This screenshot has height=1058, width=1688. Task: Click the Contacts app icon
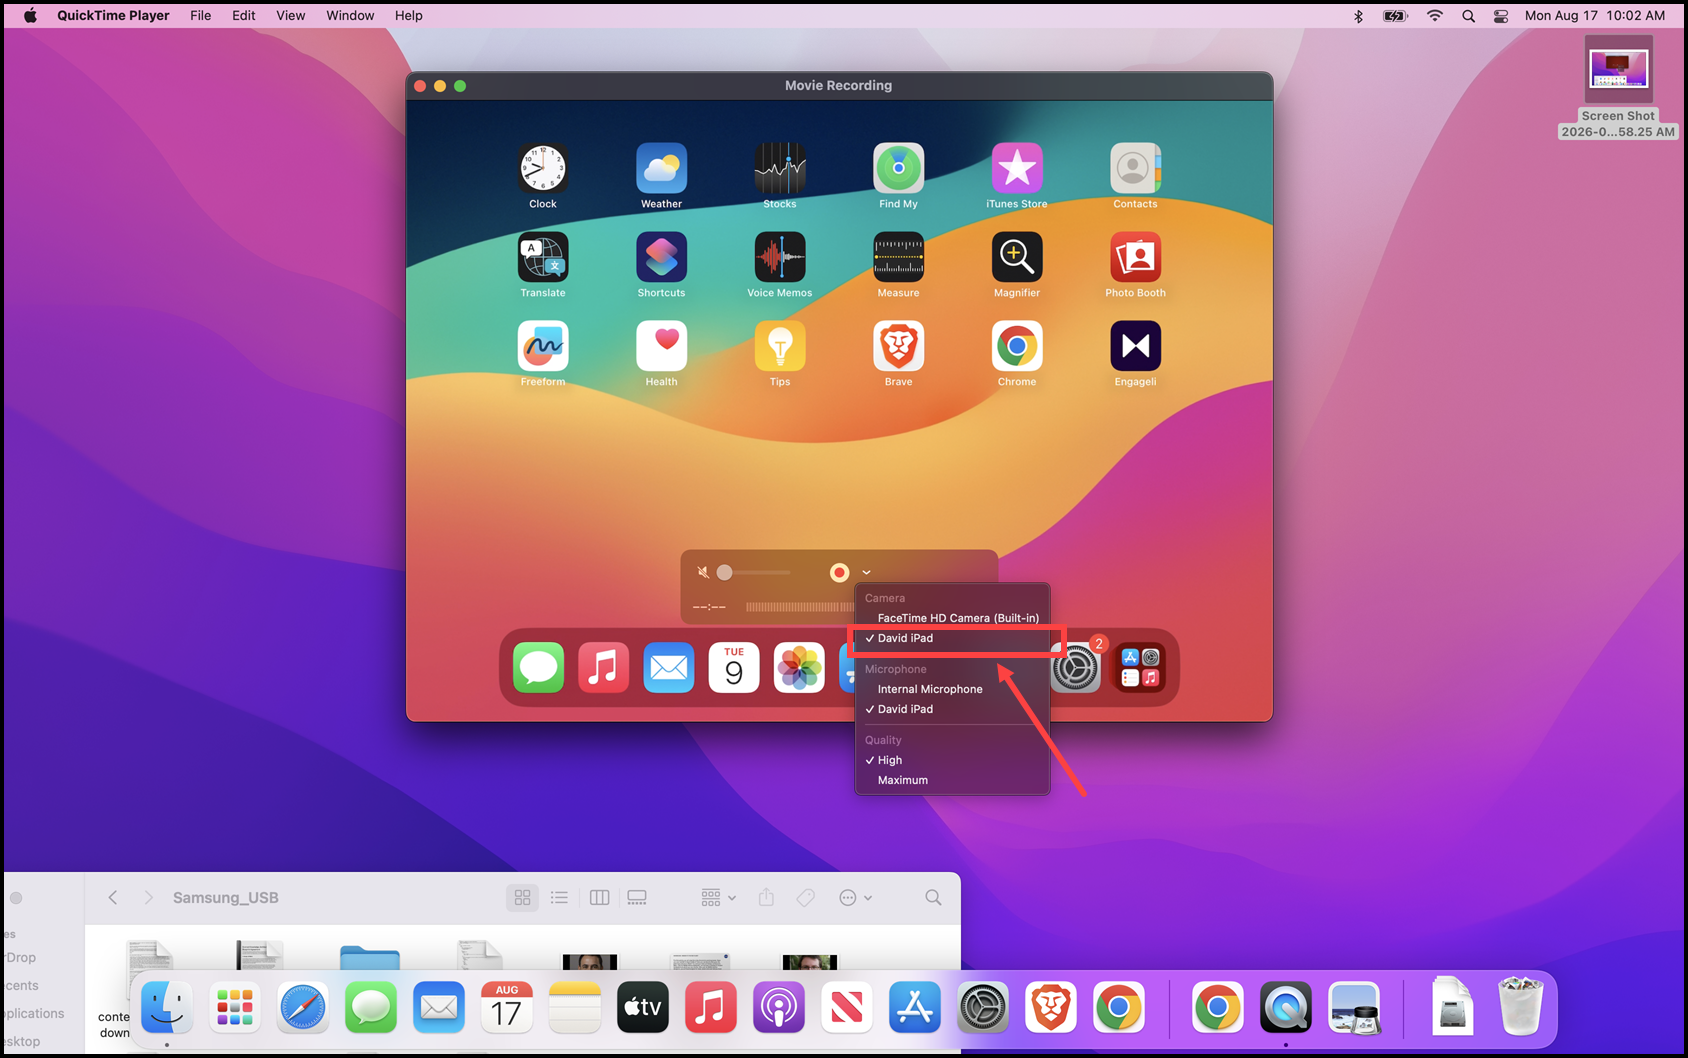[x=1136, y=168]
